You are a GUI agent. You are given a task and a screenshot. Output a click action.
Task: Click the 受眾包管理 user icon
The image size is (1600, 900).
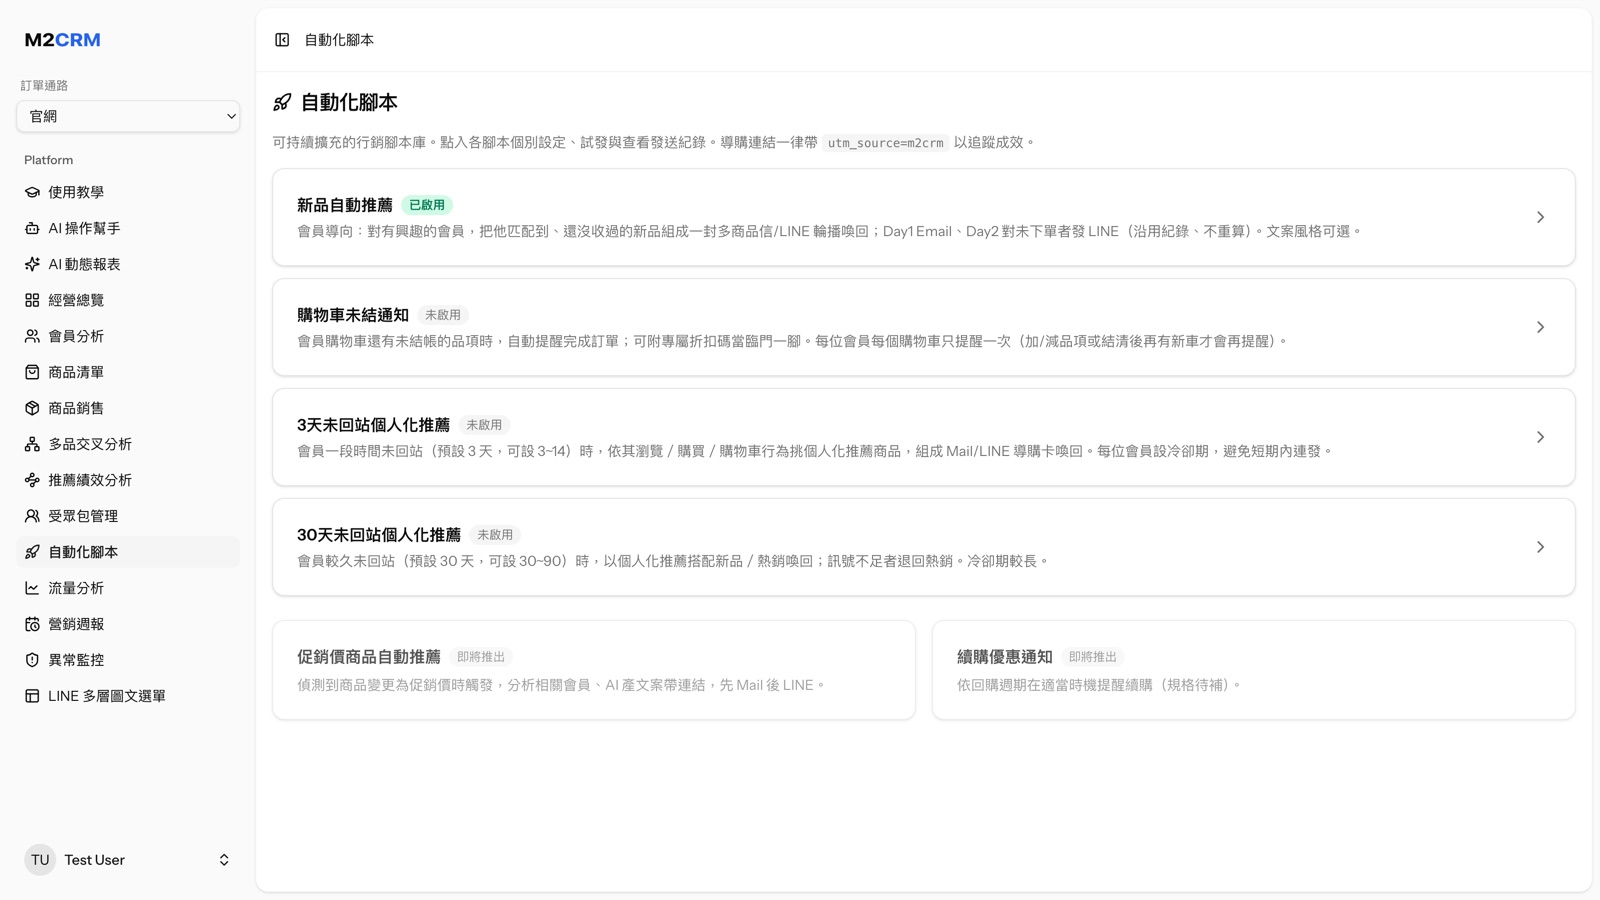[32, 516]
